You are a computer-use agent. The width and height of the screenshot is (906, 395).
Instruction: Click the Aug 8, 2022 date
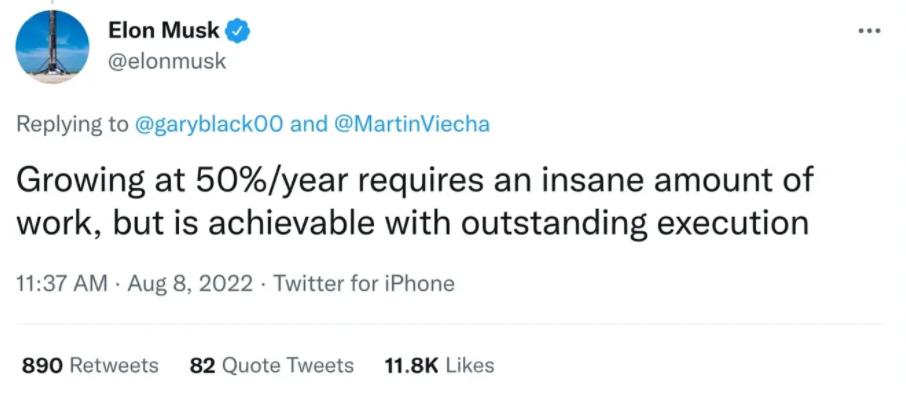(190, 284)
